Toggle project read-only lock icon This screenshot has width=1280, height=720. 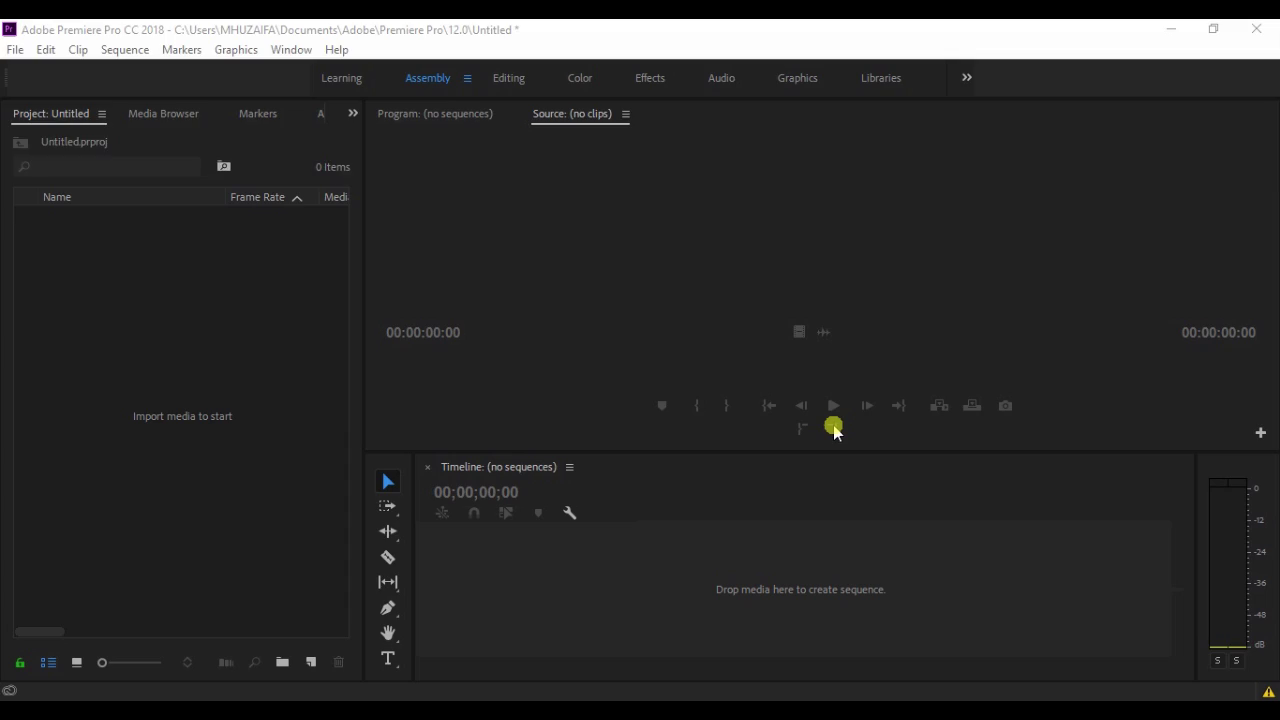click(20, 662)
